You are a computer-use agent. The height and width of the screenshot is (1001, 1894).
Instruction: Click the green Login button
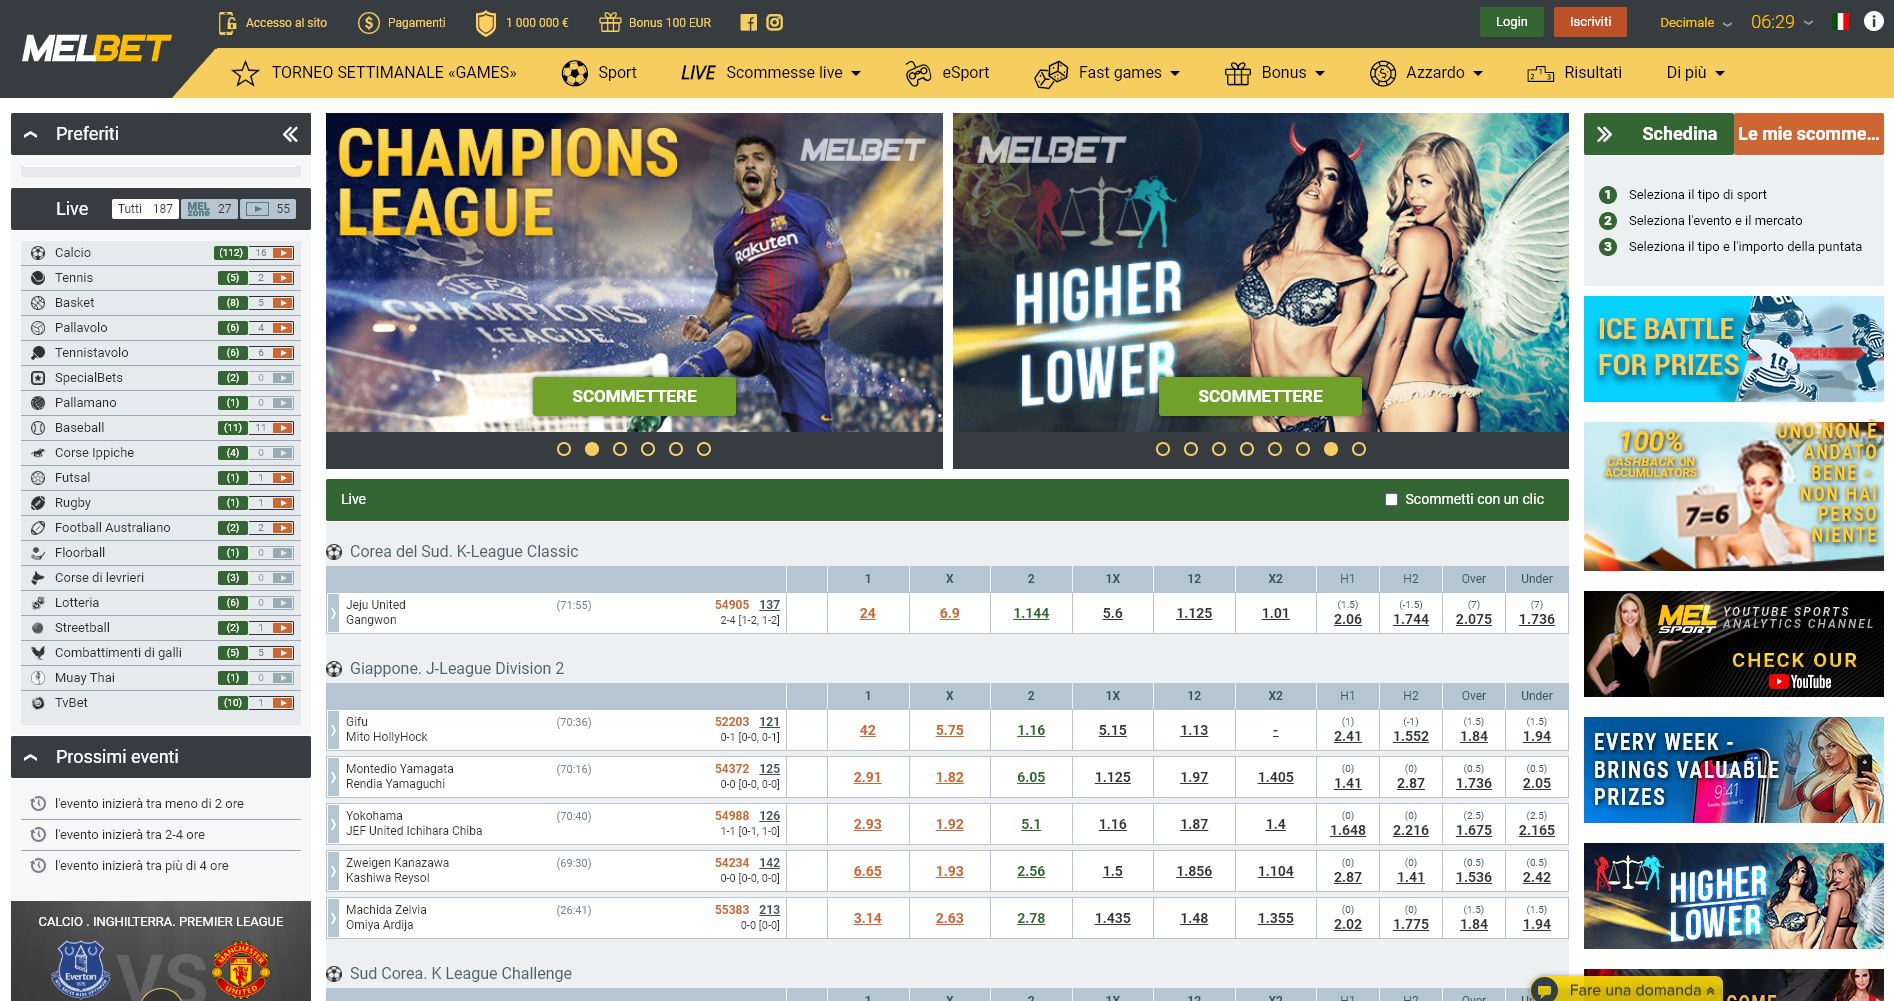1511,22
